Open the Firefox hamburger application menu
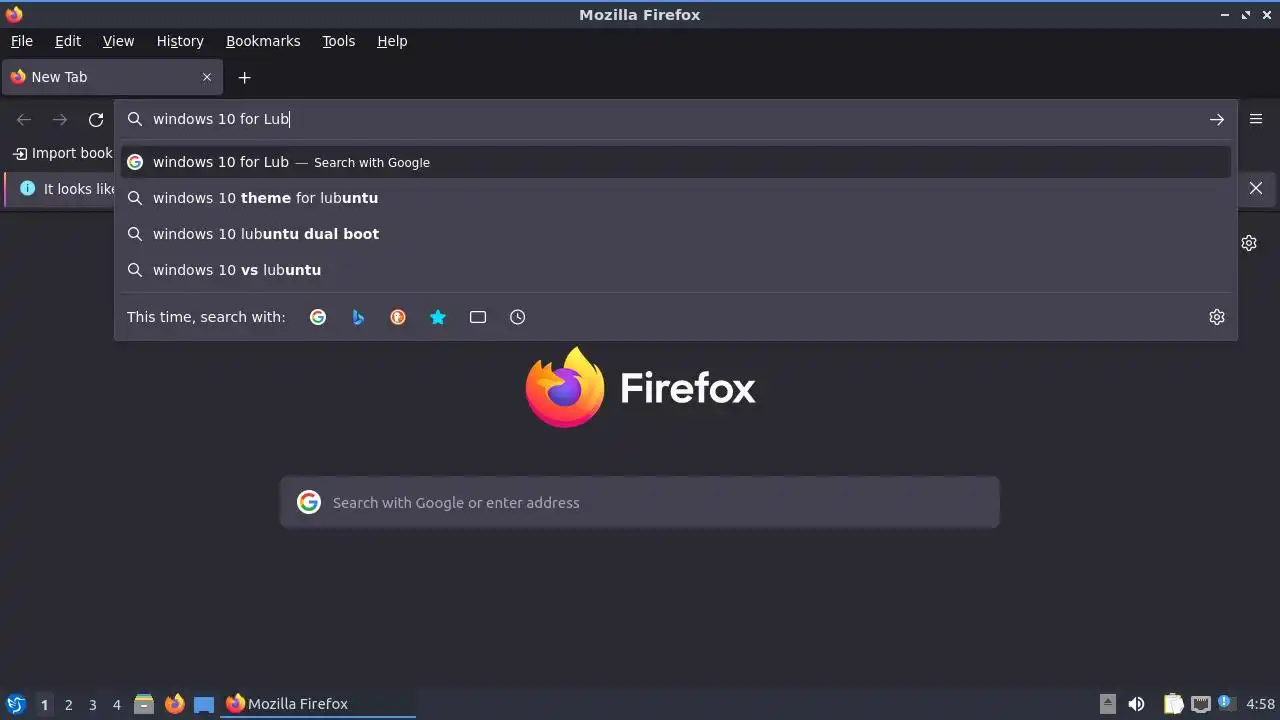Image resolution: width=1280 pixels, height=720 pixels. (x=1256, y=119)
